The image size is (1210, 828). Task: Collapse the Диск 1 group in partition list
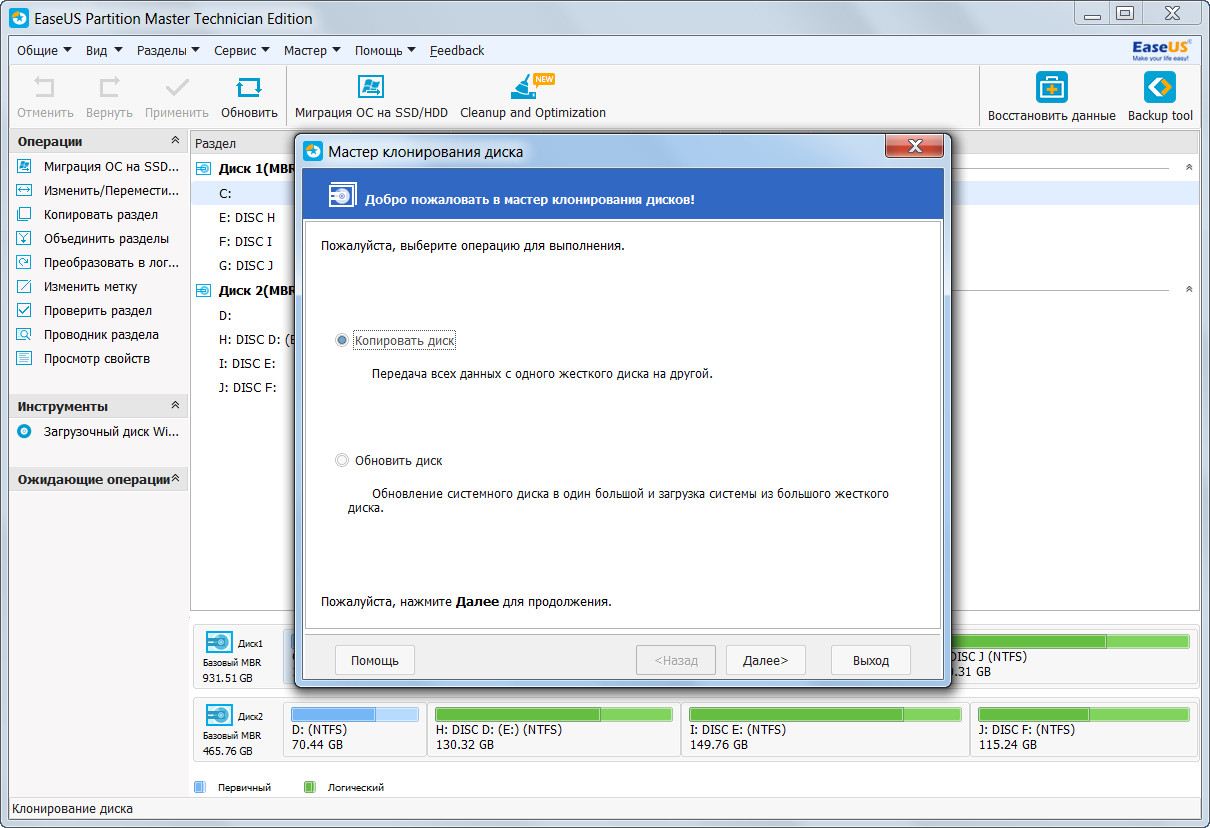tap(1189, 168)
